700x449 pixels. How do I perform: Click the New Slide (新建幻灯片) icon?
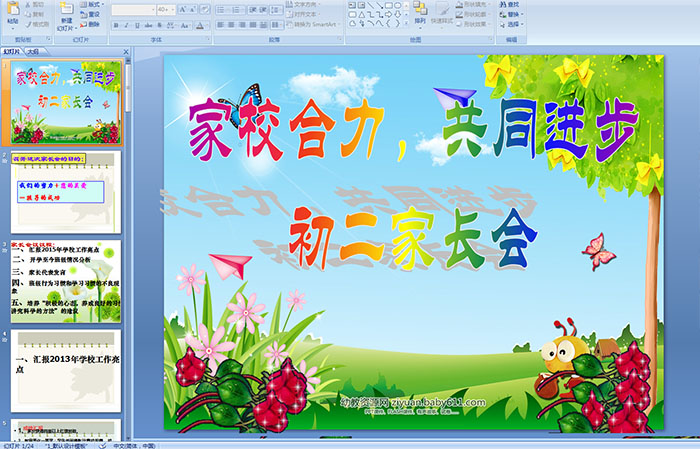tap(66, 9)
